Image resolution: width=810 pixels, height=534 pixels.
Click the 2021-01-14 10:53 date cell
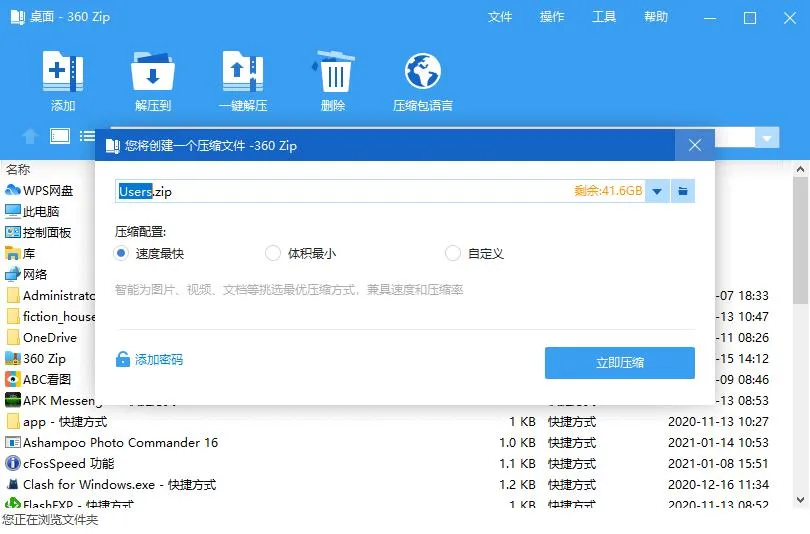point(718,443)
